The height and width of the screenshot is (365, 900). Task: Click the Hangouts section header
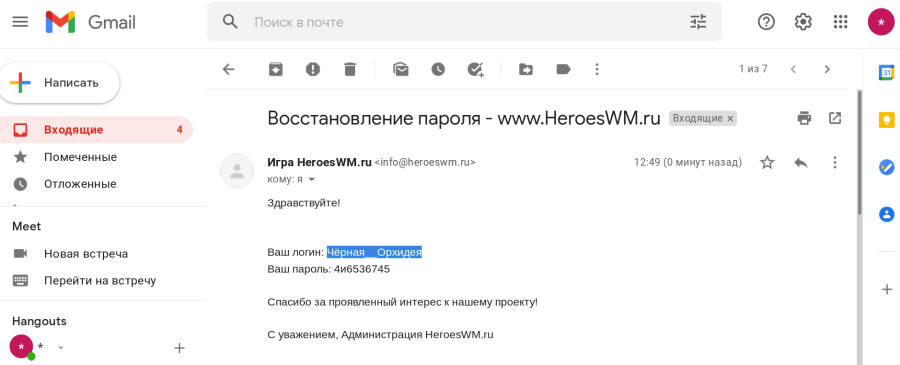point(40,321)
